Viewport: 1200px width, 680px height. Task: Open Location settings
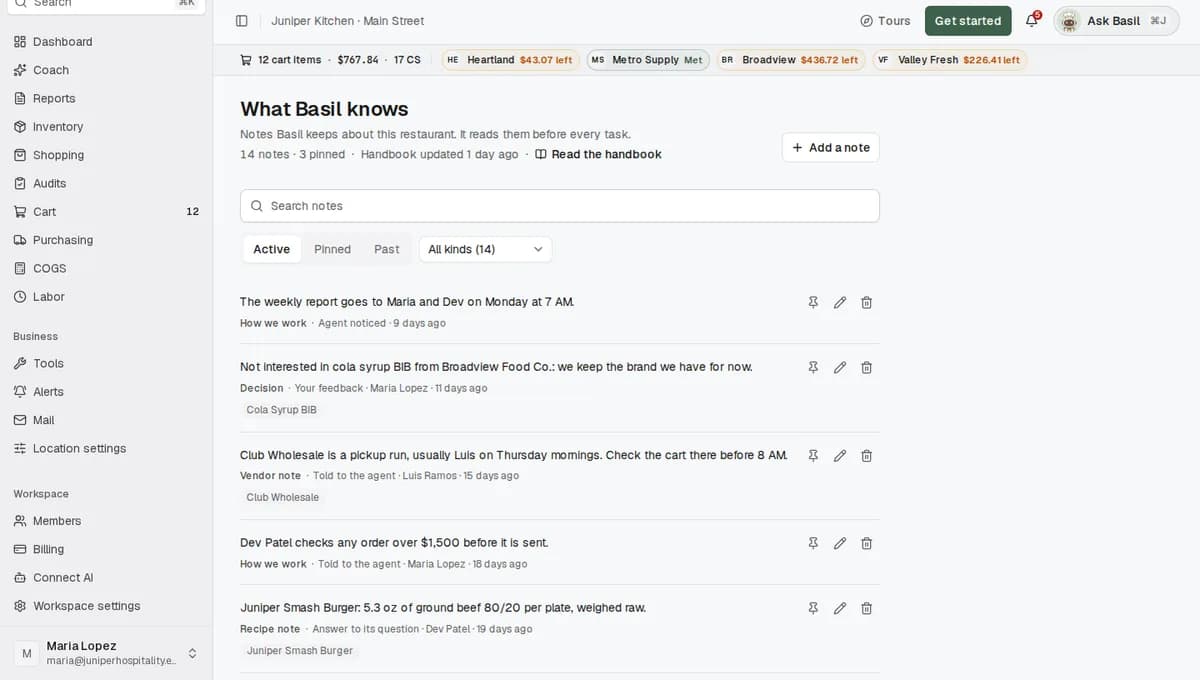(106, 449)
